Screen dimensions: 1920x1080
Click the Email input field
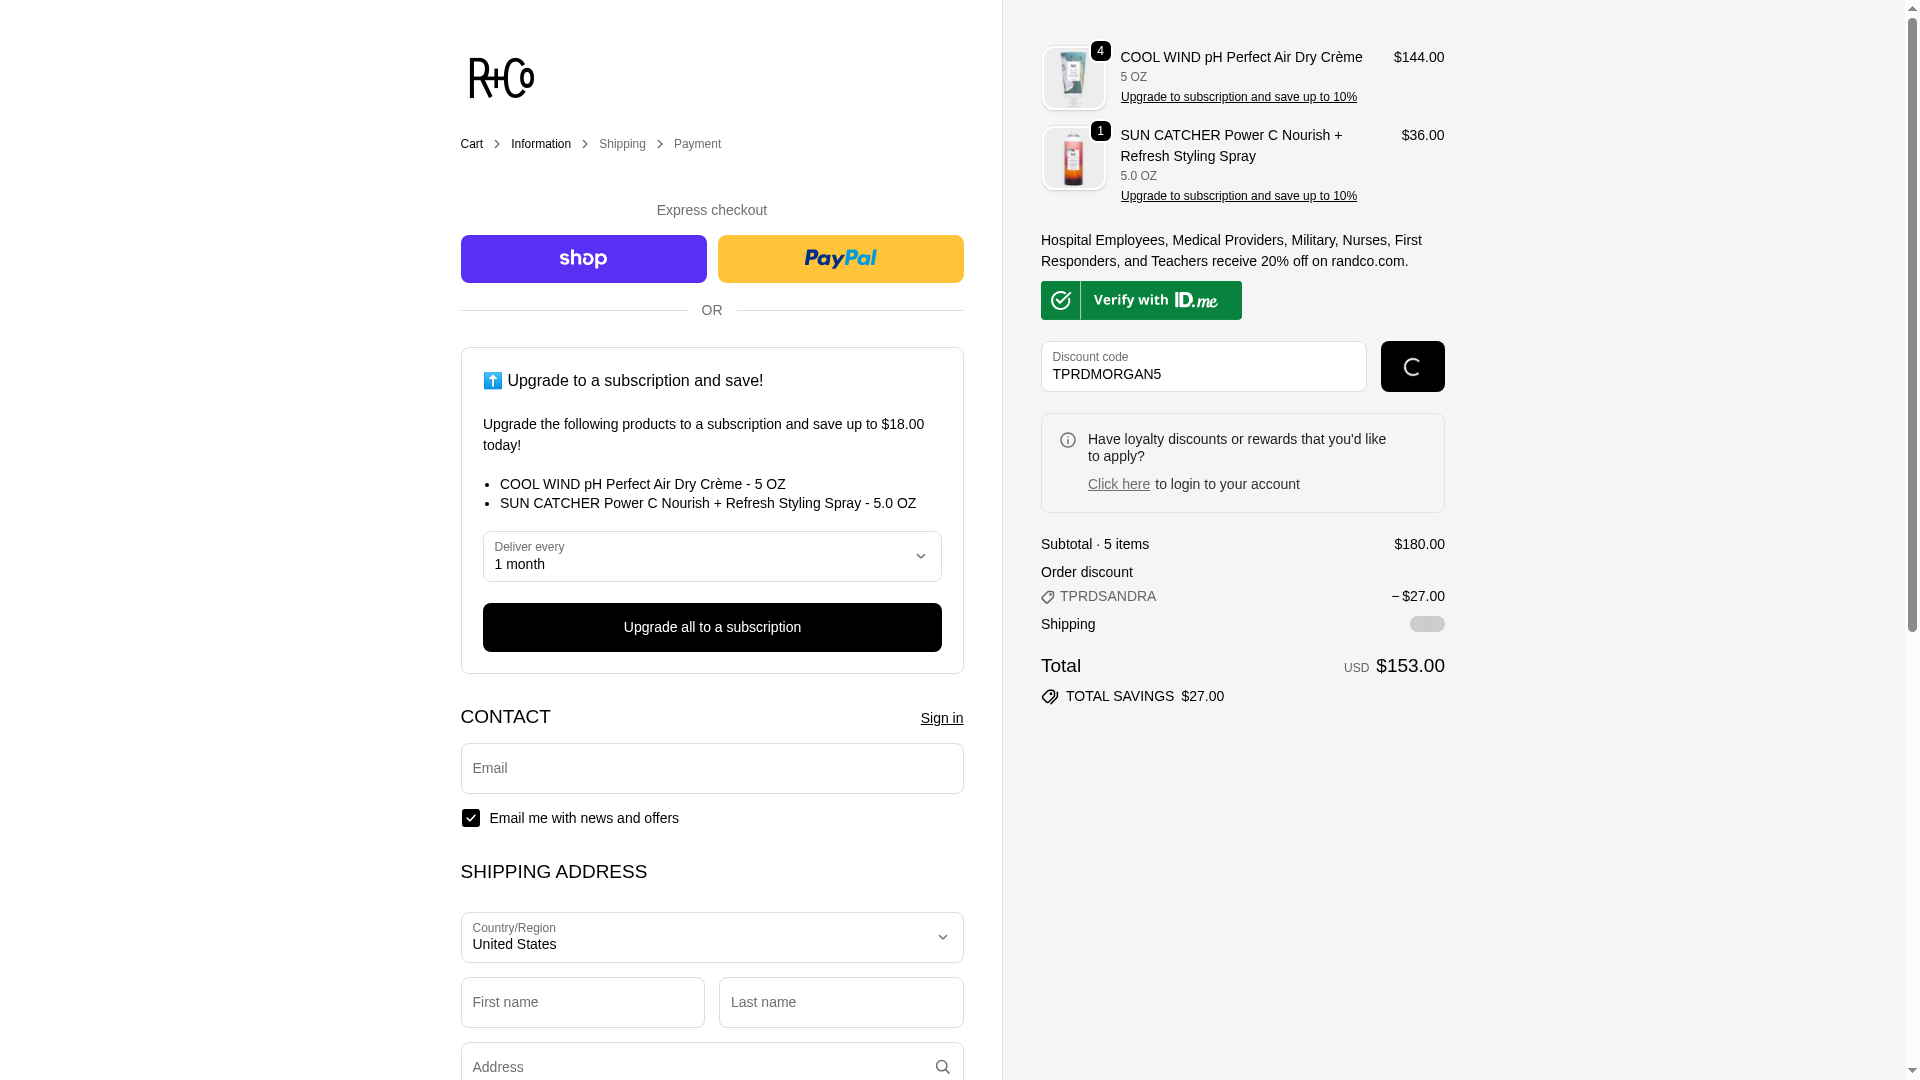point(711,768)
